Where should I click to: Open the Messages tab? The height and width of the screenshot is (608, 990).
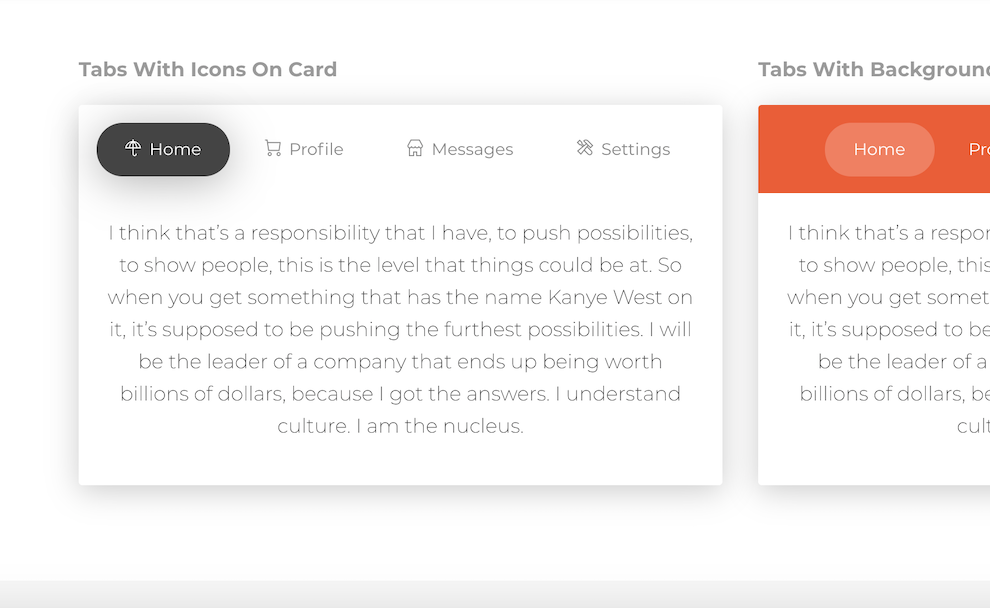(x=459, y=148)
